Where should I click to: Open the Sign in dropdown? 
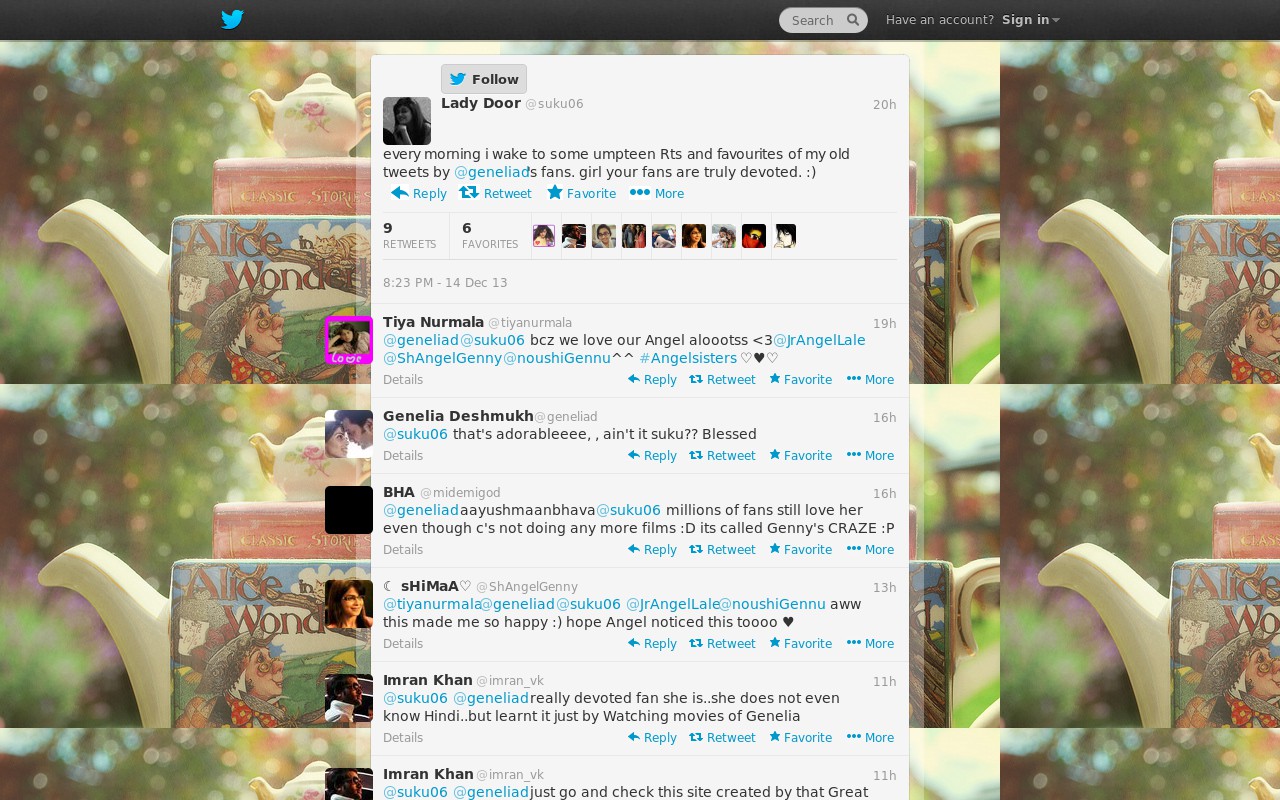coord(1030,20)
